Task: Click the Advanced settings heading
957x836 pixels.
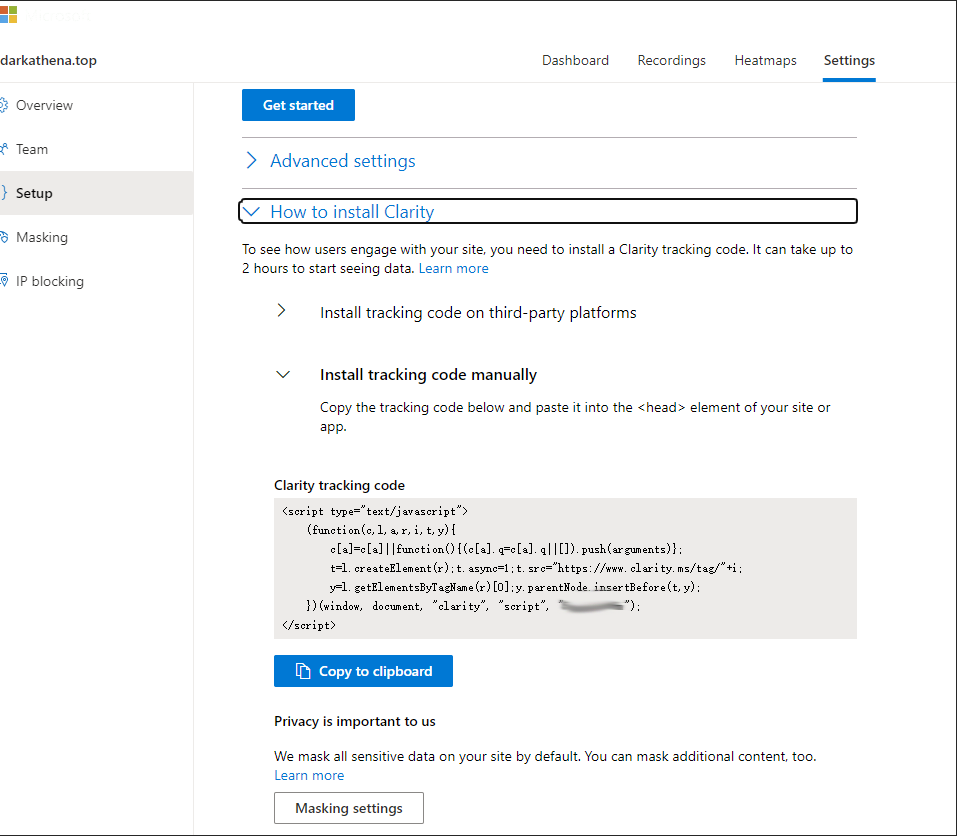Action: [342, 160]
